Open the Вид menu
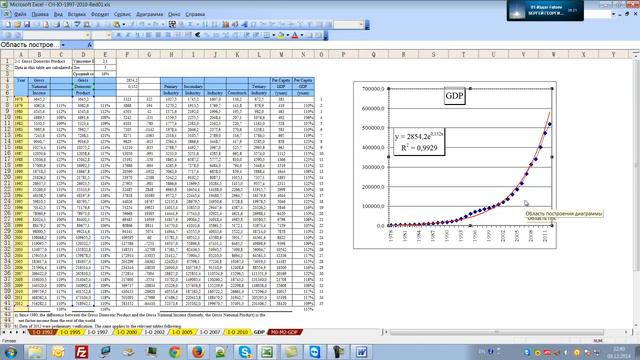640x360 pixels. tap(58, 14)
